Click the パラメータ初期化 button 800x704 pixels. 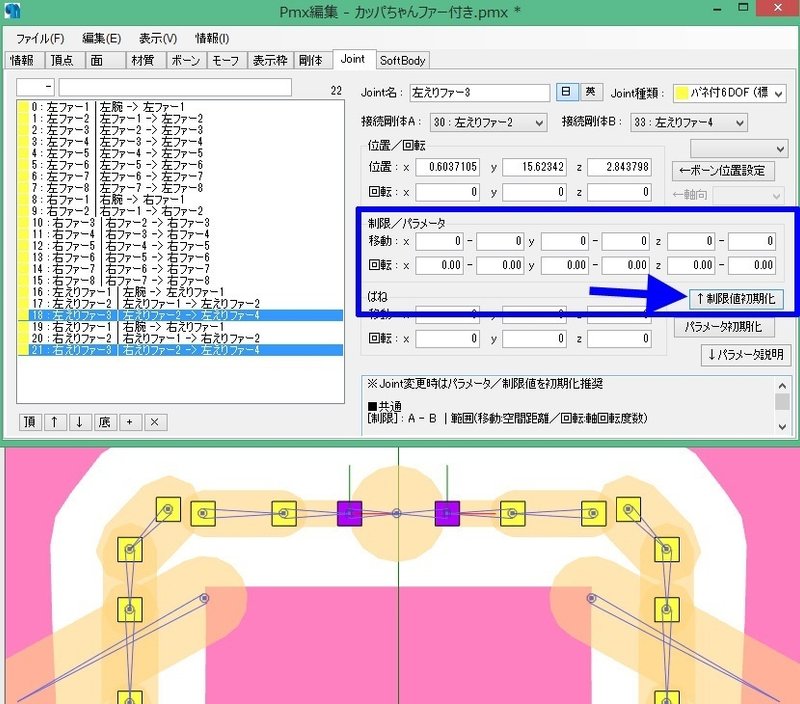pos(724,327)
